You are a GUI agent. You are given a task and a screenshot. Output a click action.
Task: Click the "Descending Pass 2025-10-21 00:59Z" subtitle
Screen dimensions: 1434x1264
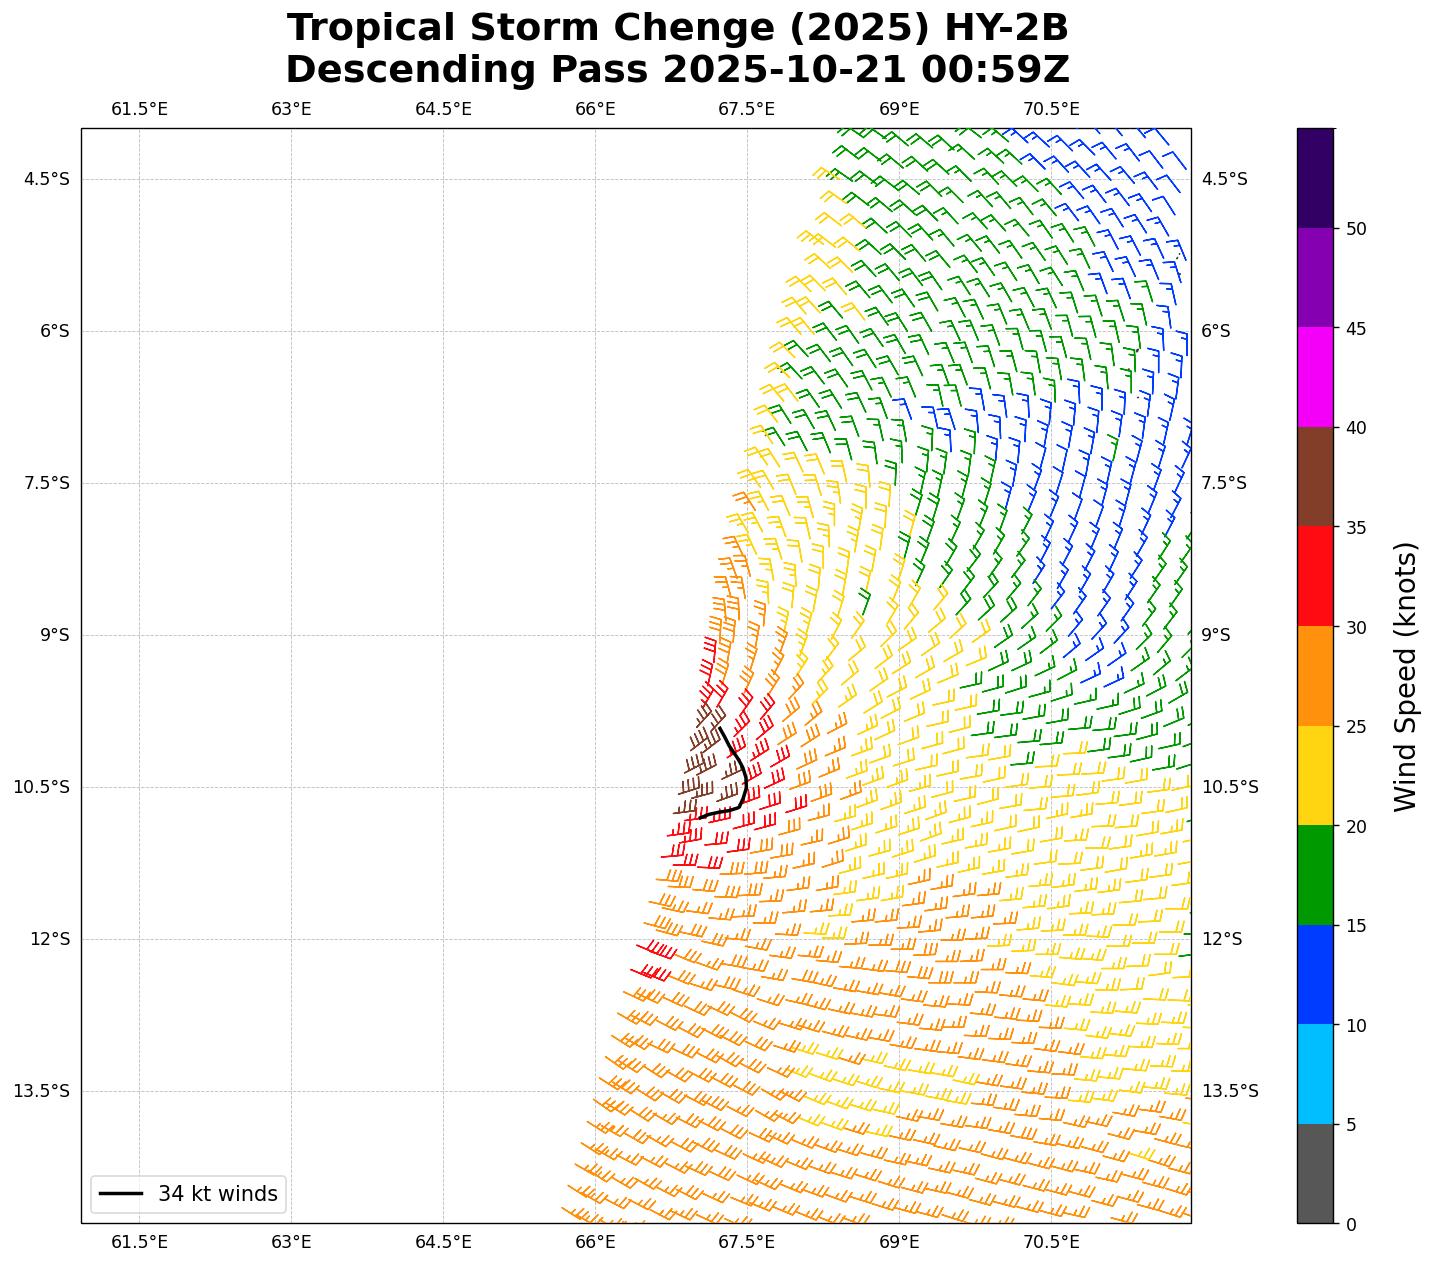[677, 70]
